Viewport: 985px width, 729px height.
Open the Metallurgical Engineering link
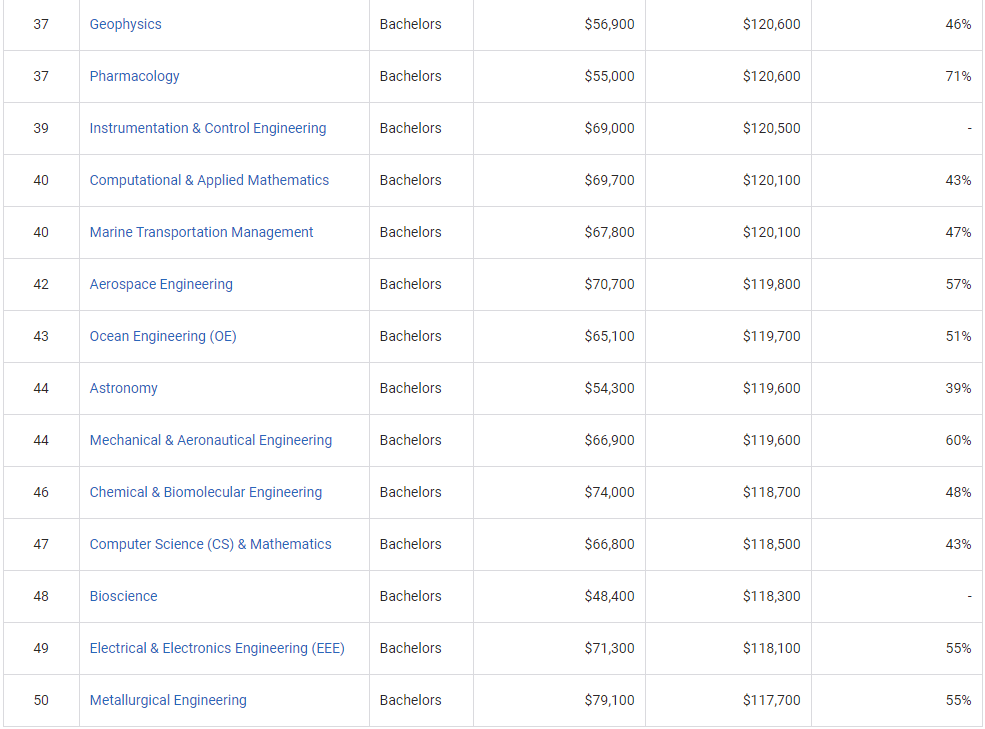pyautogui.click(x=168, y=700)
